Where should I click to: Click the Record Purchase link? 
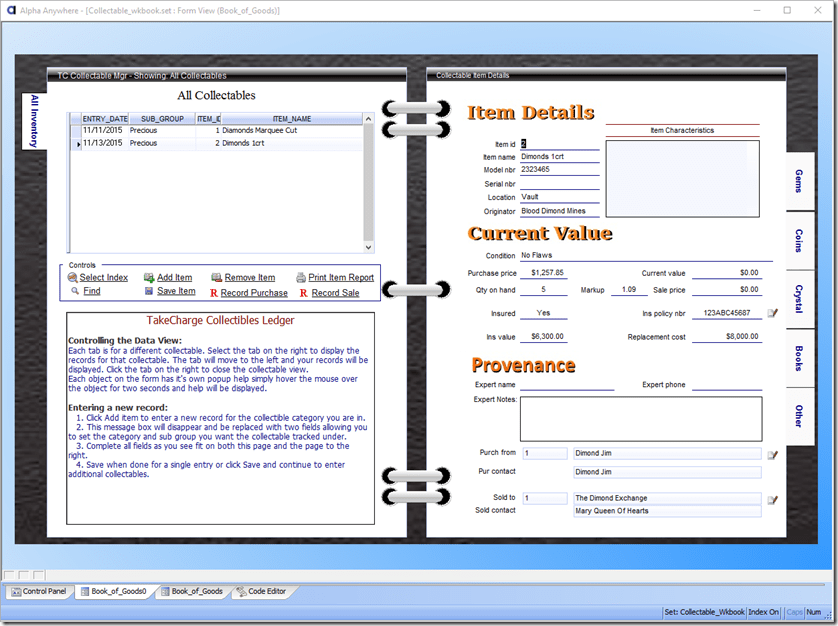pyautogui.click(x=254, y=293)
